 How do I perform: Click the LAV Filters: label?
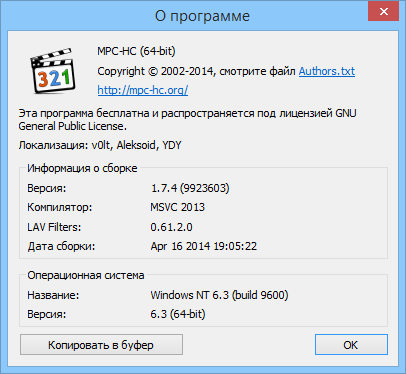pyautogui.click(x=54, y=227)
